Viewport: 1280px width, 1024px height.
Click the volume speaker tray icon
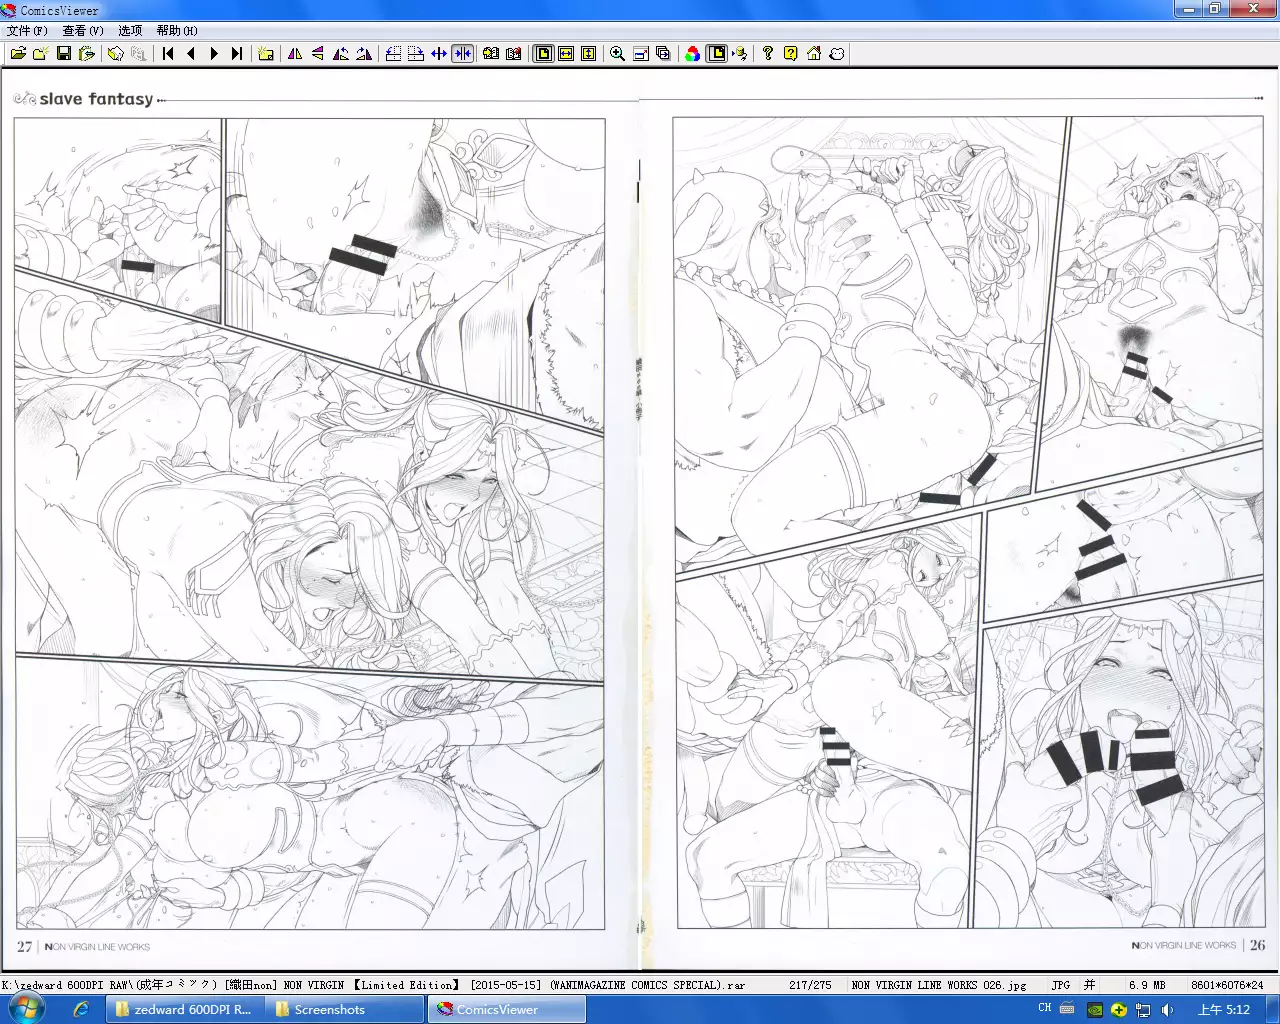[x=1167, y=1010]
